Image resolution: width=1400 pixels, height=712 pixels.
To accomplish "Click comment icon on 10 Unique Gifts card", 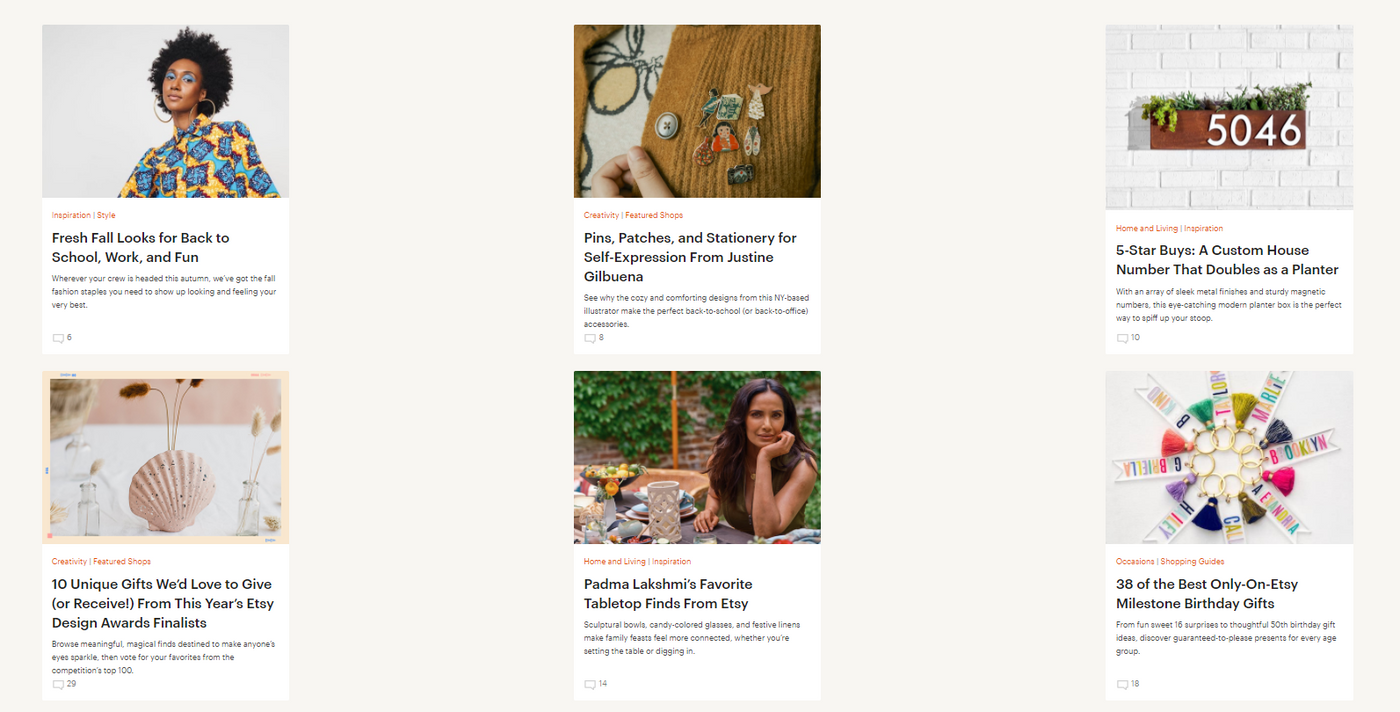I will [x=58, y=685].
